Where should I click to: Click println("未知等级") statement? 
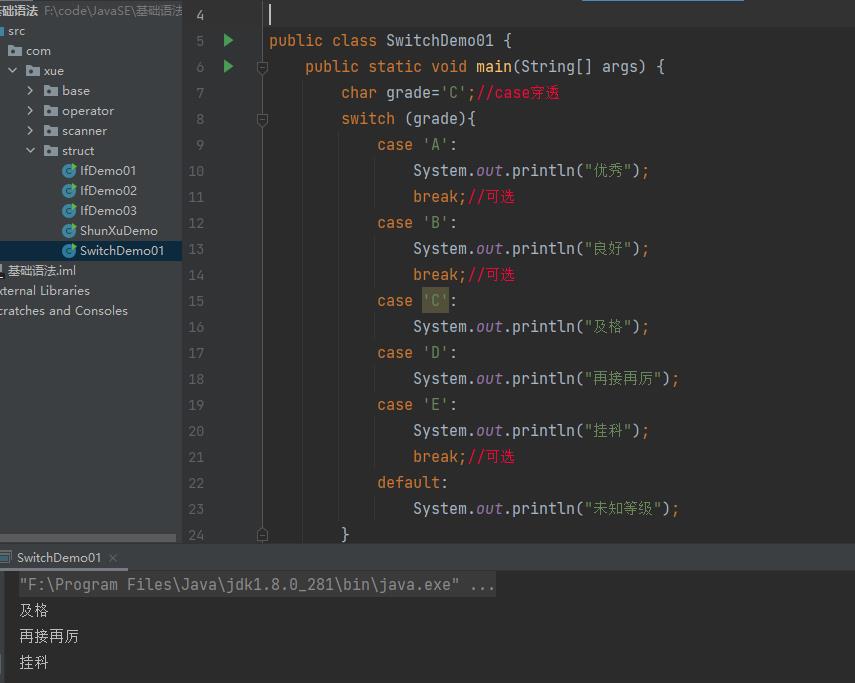click(546, 509)
